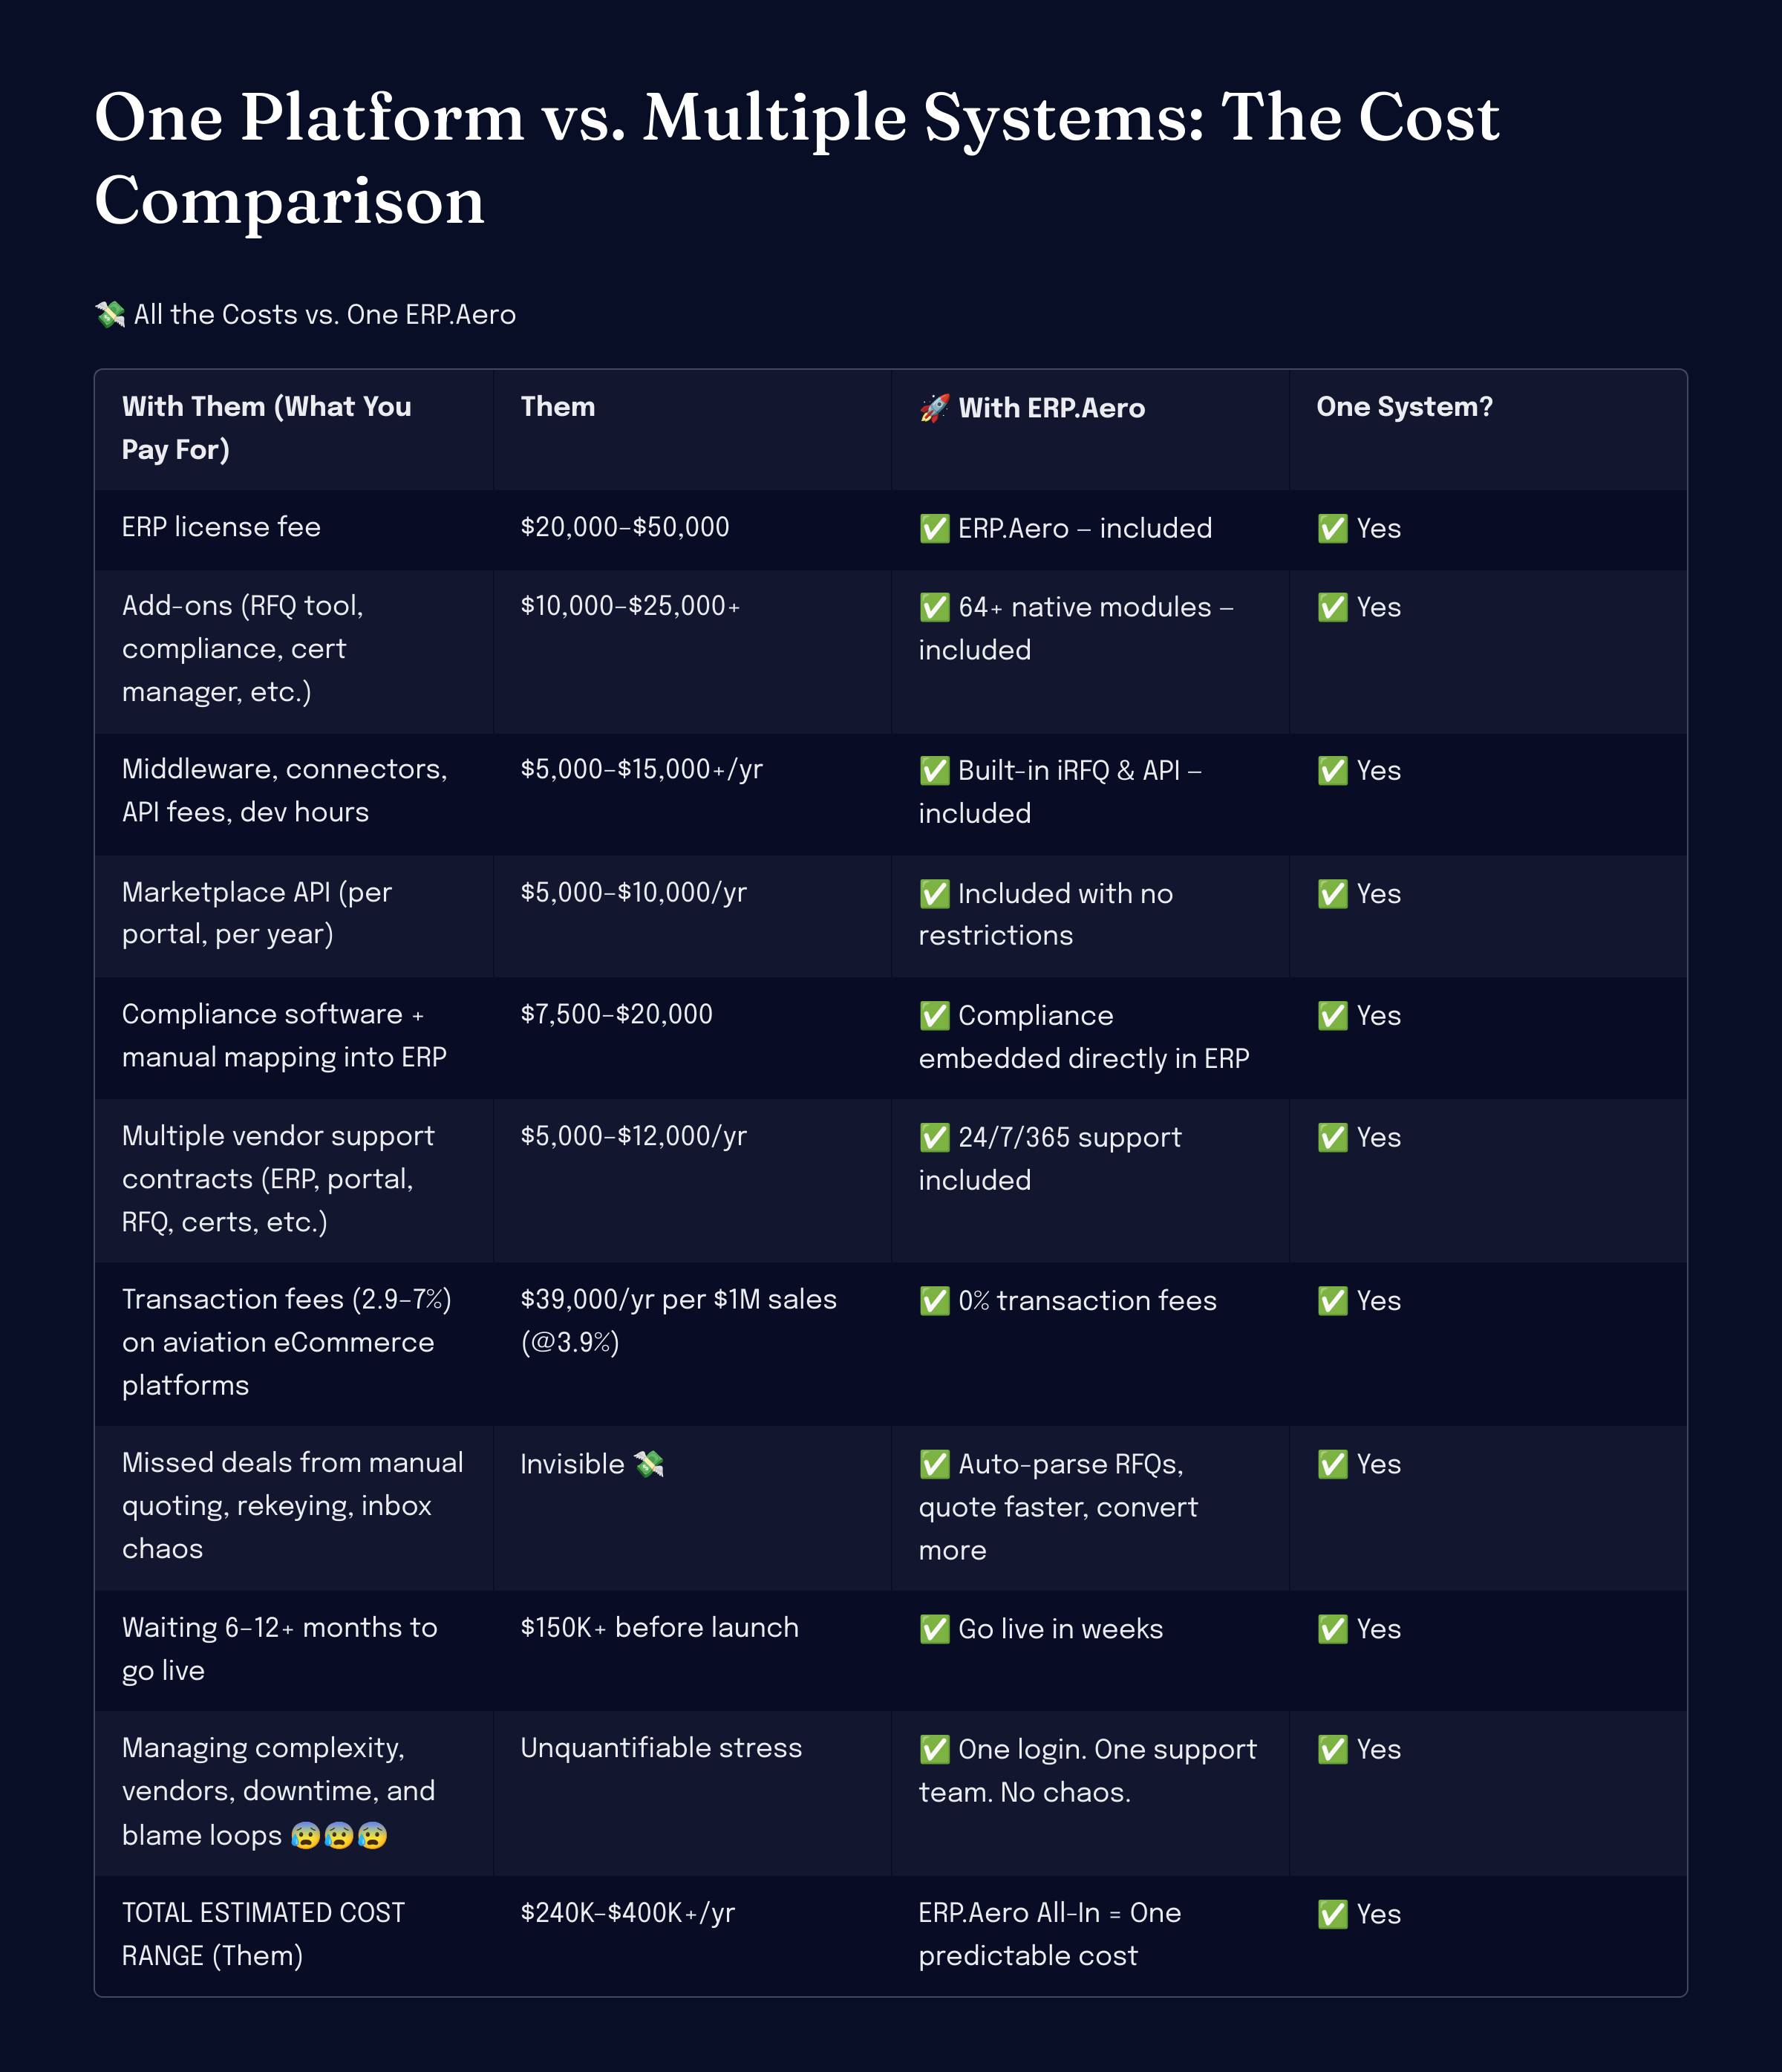Click the Yes checkmark in TOTAL ESTIMATED COST row
The height and width of the screenshot is (2072, 1782).
1332,1914
